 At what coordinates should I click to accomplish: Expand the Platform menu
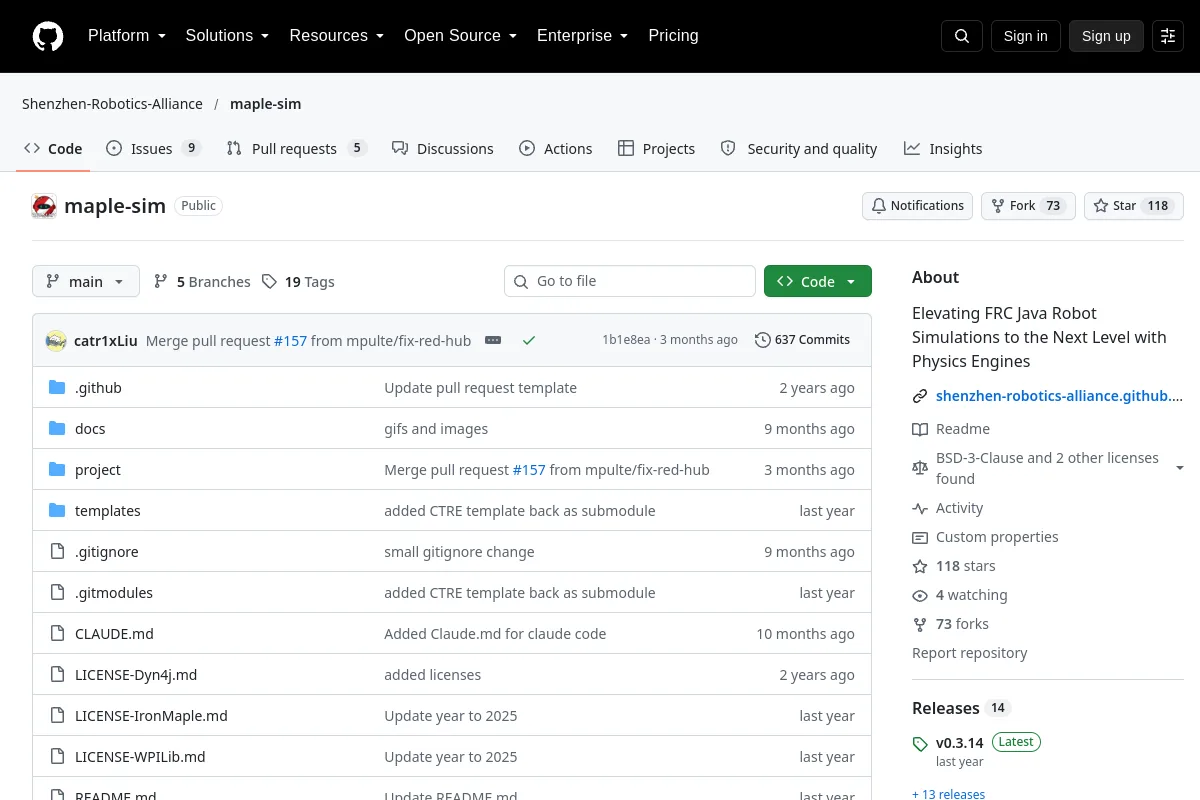[x=127, y=36]
